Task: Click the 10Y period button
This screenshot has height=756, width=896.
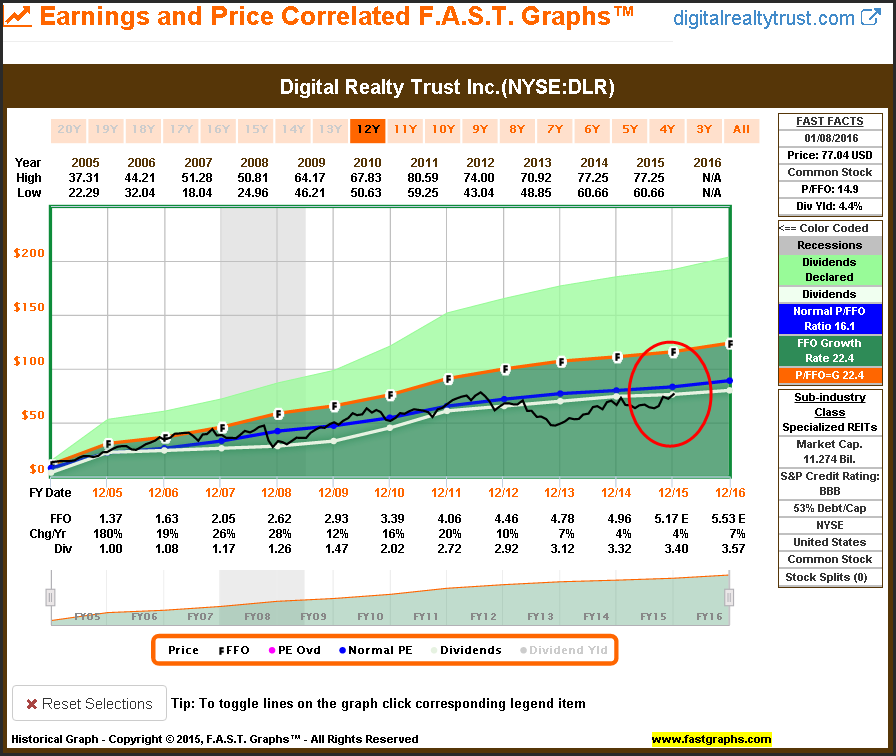Action: click(x=442, y=130)
